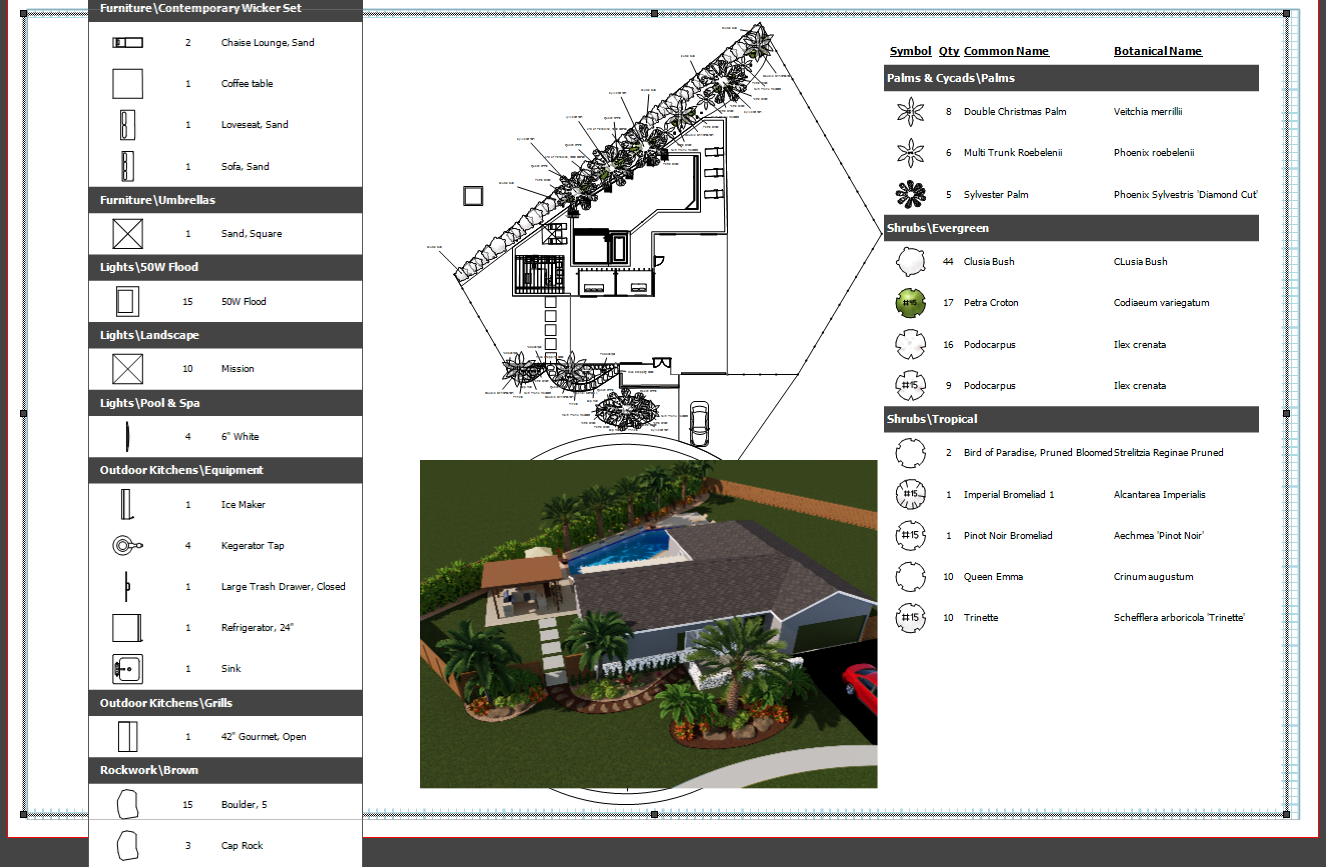1326x867 pixels.
Task: Select the Palms & Cycads\Palms header bar
Action: pos(1071,78)
